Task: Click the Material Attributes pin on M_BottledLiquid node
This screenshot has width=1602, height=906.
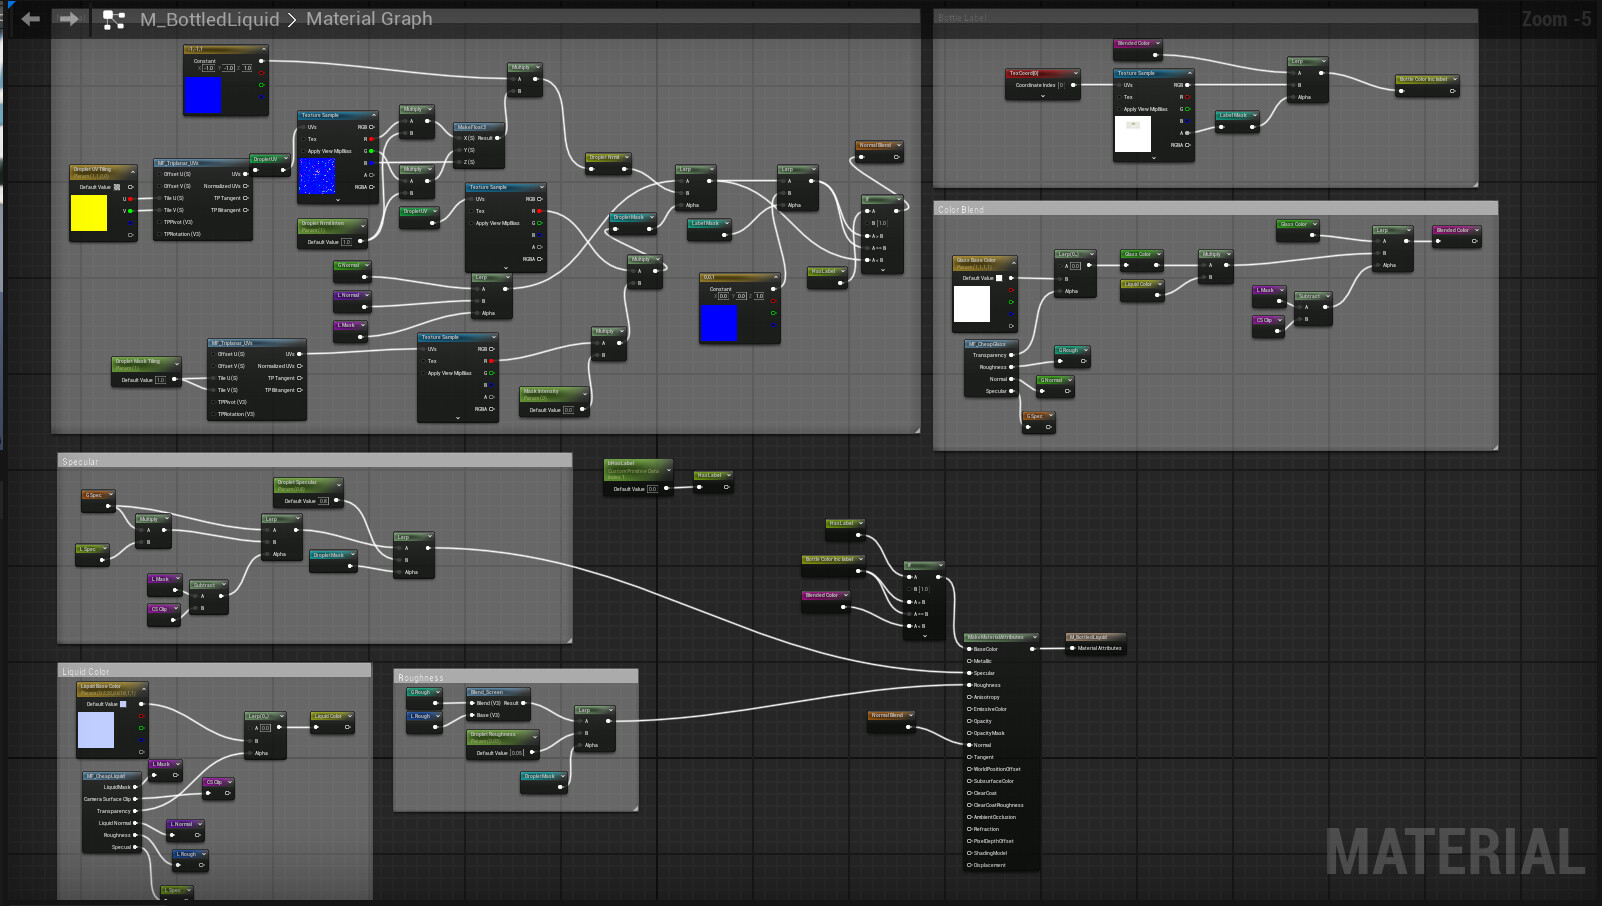Action: tap(1072, 648)
